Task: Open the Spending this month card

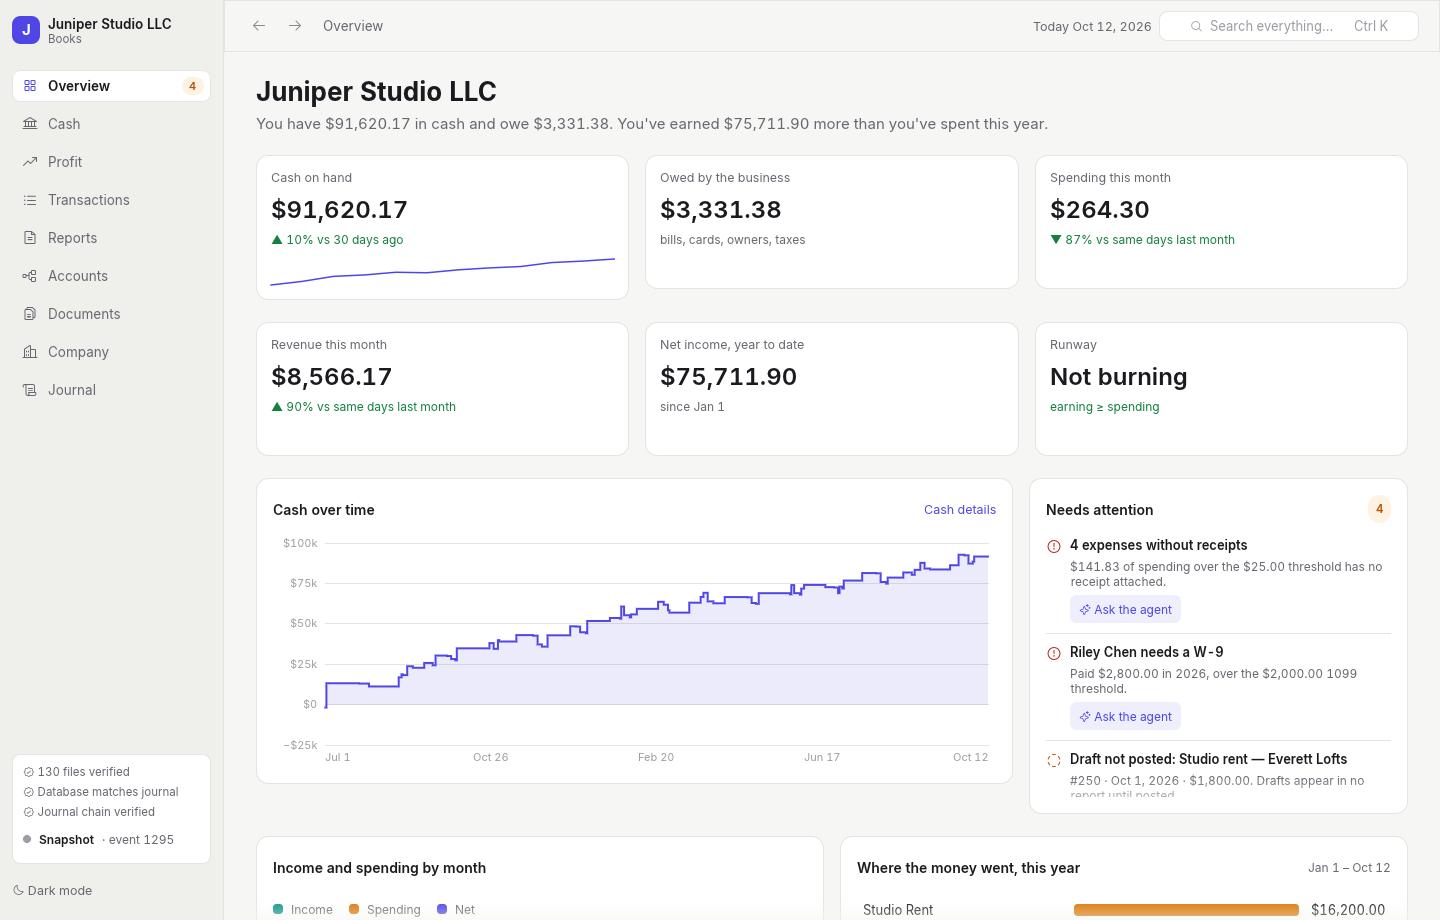Action: tap(1221, 222)
